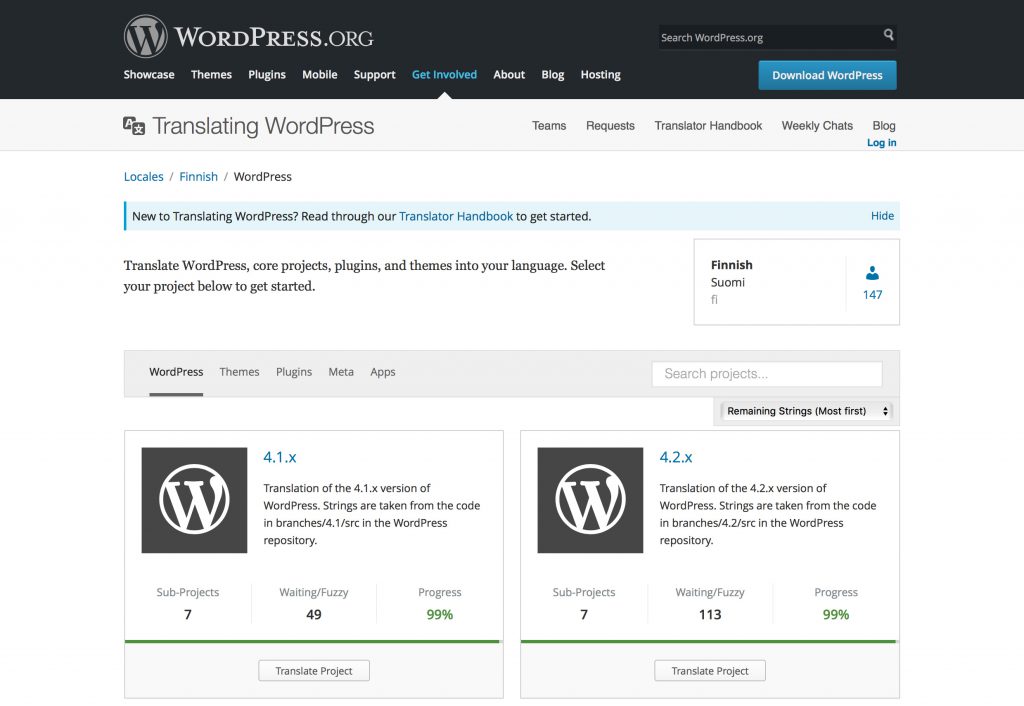
Task: Click the Log in link
Action: pyautogui.click(x=881, y=142)
